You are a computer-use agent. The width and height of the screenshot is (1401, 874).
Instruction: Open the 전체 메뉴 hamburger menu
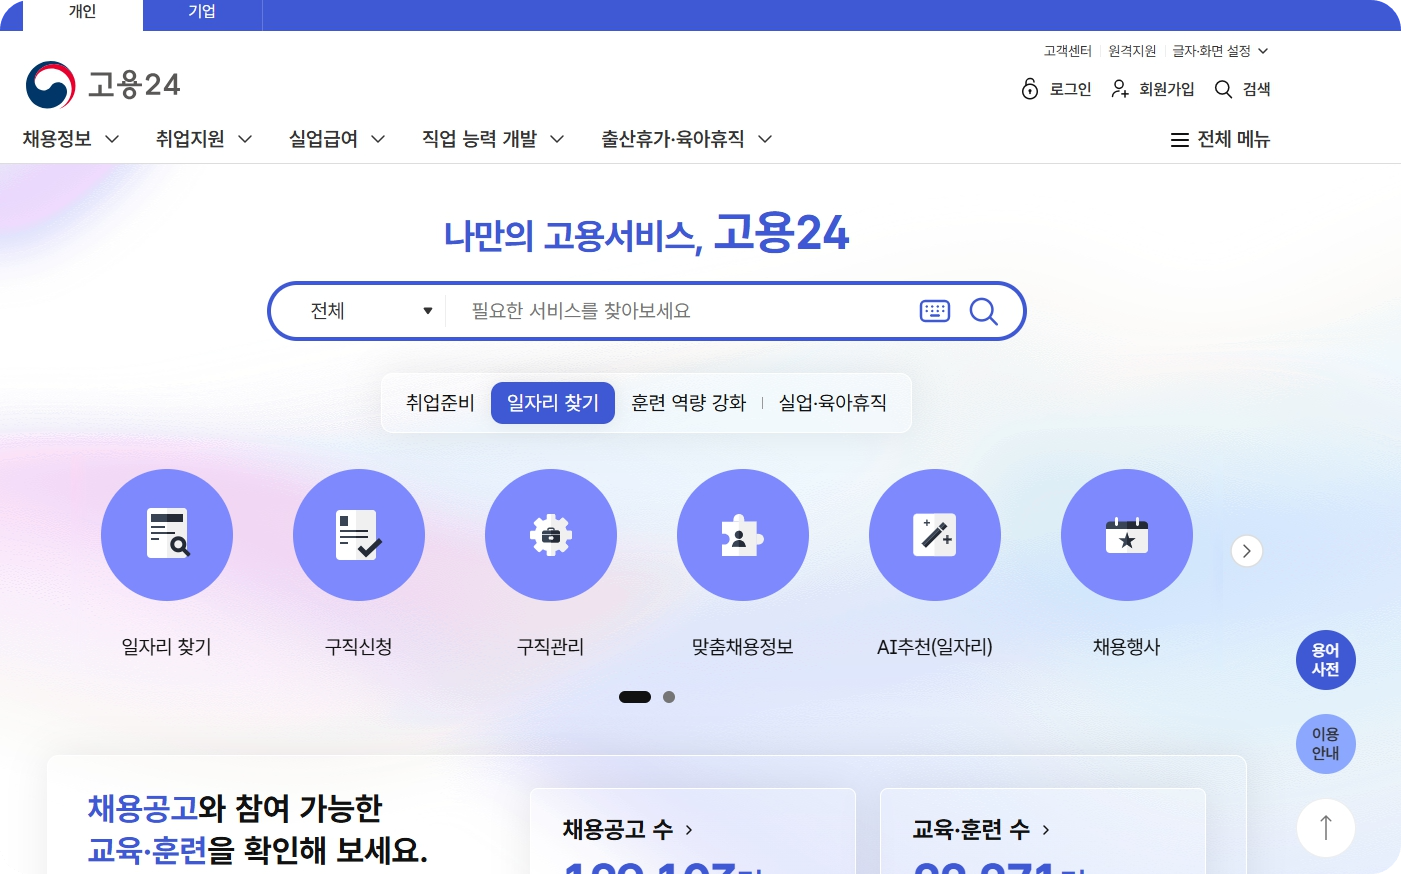1220,139
